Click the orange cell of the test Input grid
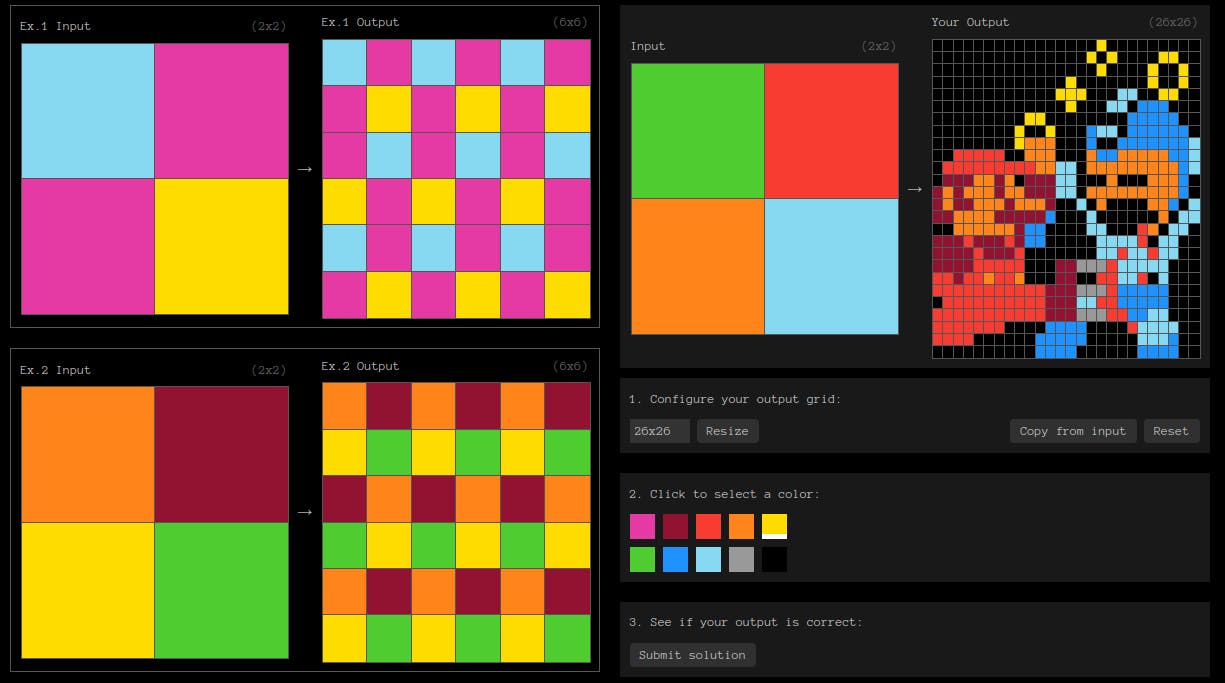Image resolution: width=1225 pixels, height=683 pixels. coord(697,266)
